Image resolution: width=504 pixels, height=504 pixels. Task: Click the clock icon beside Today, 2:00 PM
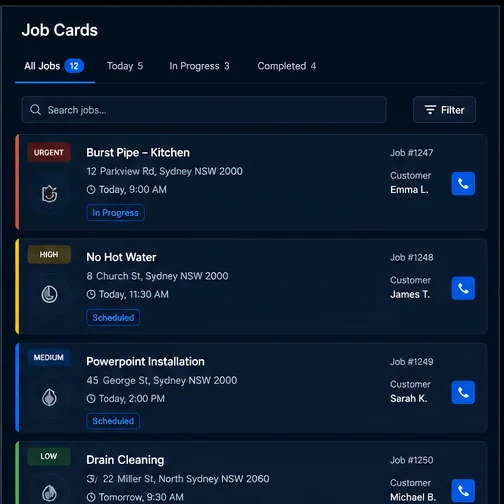click(x=91, y=399)
